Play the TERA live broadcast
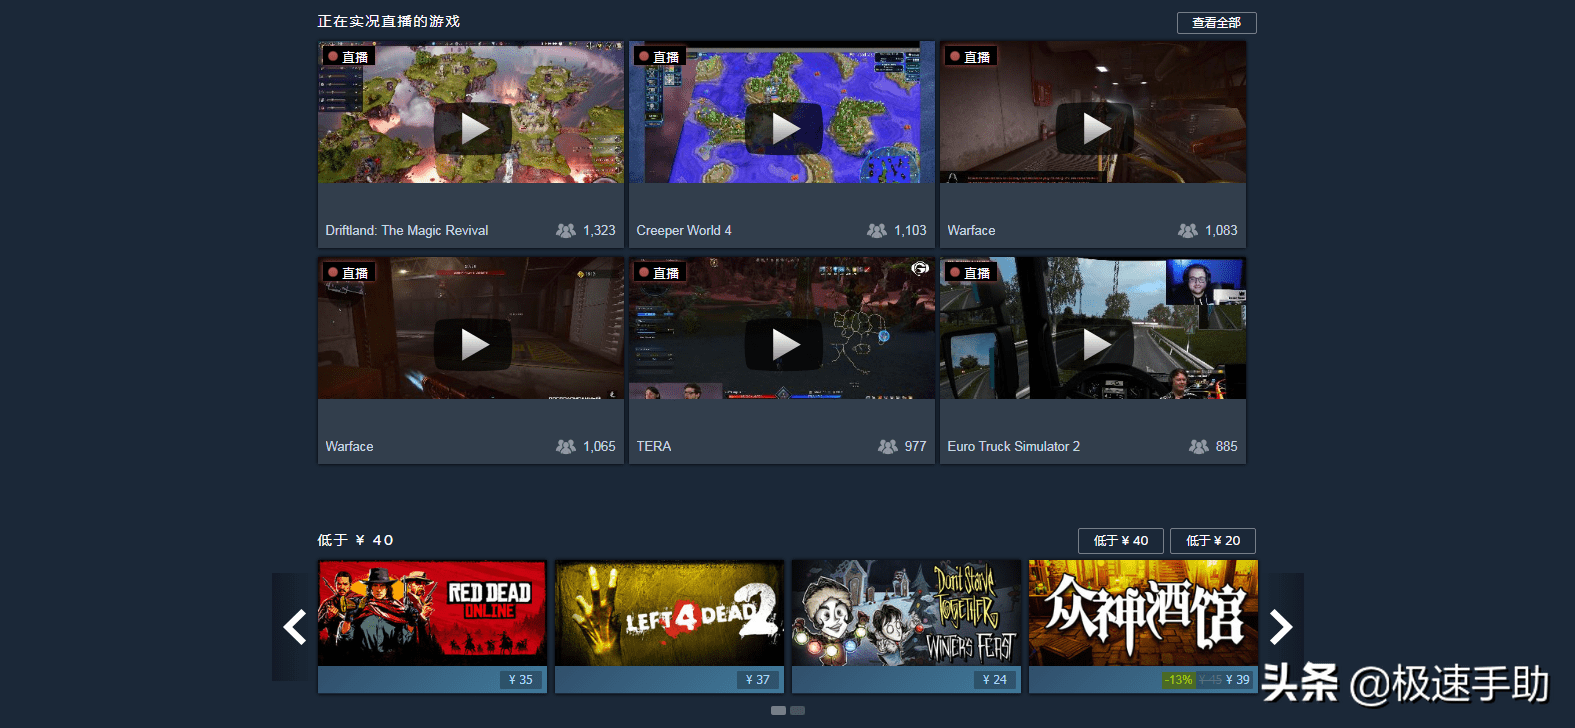 pyautogui.click(x=784, y=344)
